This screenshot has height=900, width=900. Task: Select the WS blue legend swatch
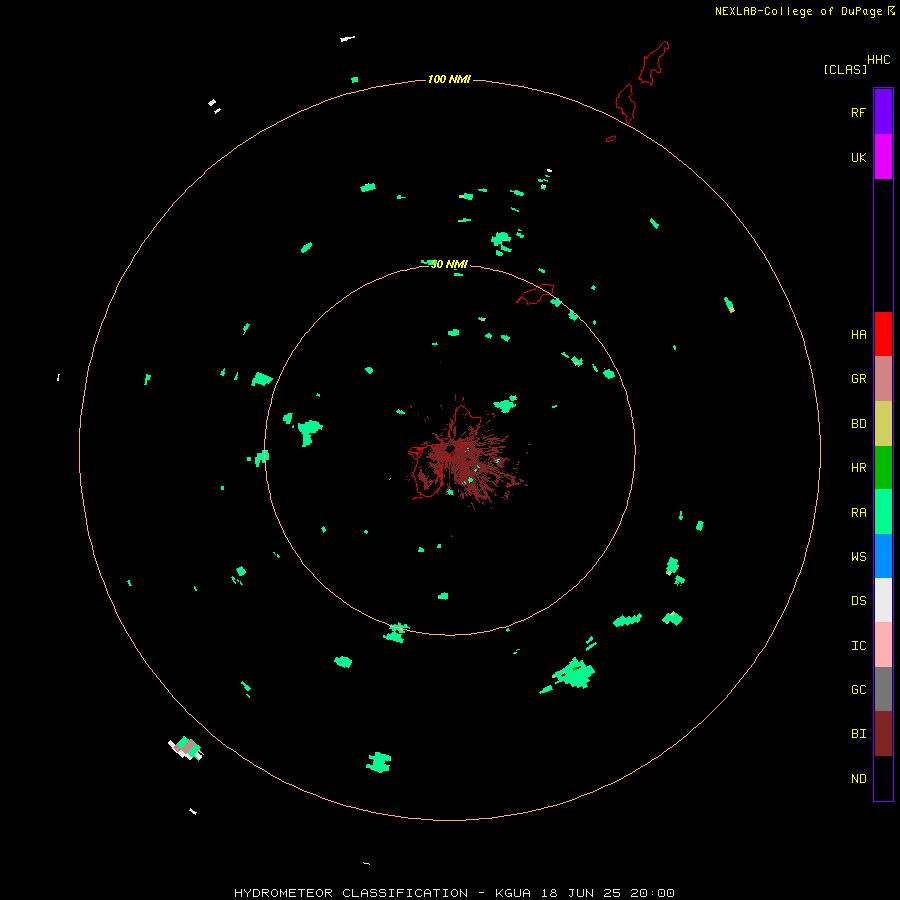coord(883,556)
